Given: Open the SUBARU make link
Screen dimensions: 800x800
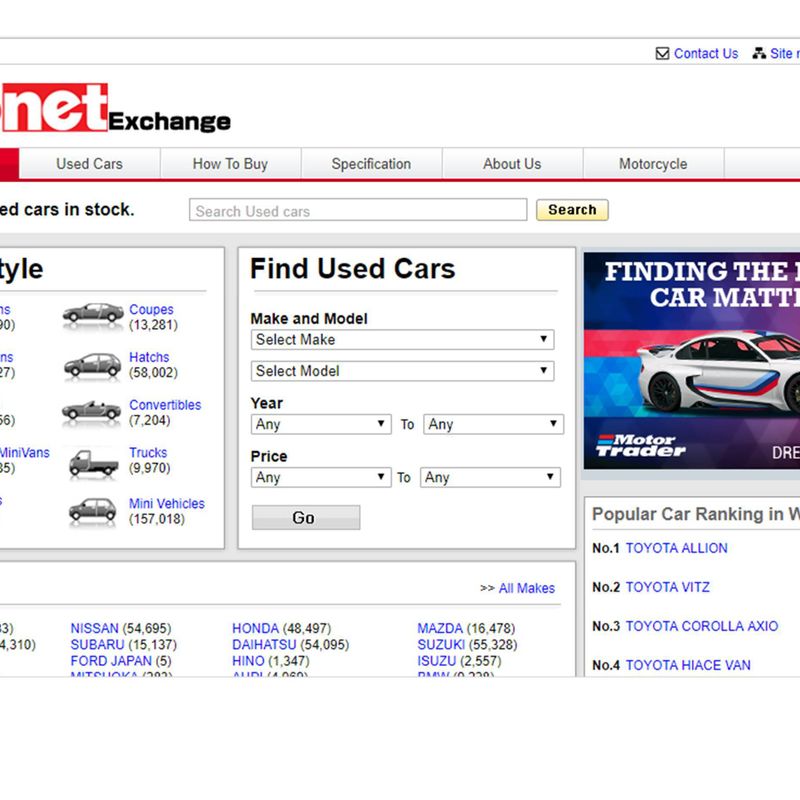Looking at the screenshot, I should click(x=97, y=644).
